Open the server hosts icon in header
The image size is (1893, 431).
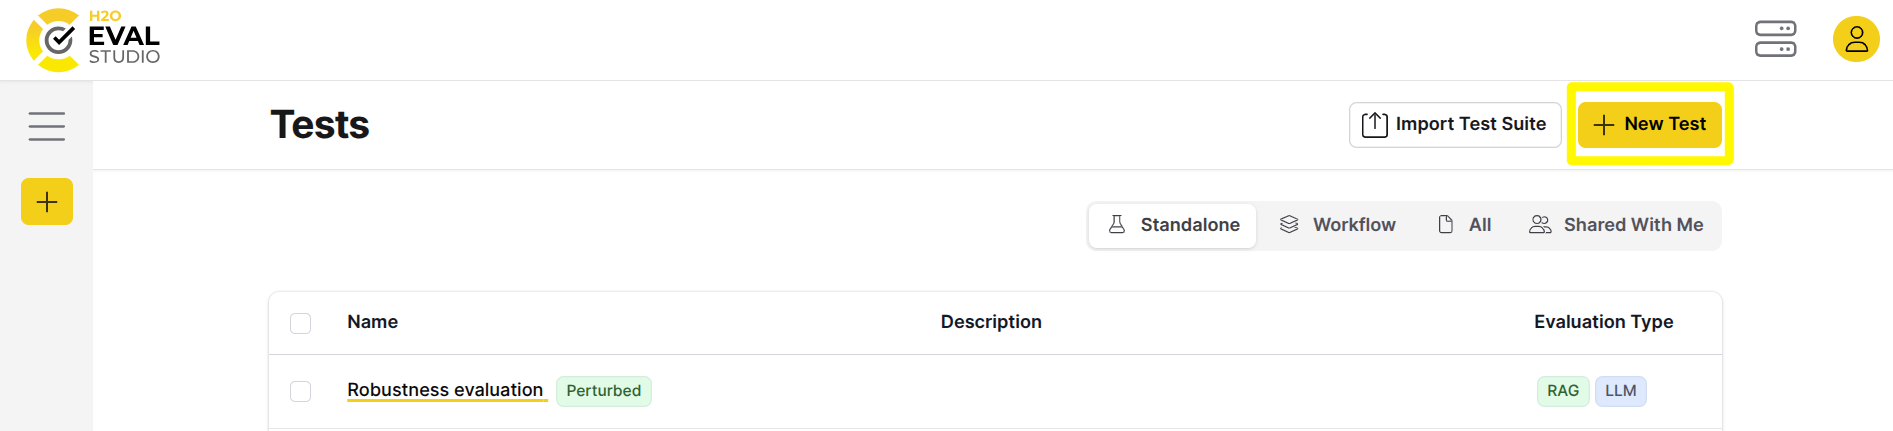point(1775,40)
